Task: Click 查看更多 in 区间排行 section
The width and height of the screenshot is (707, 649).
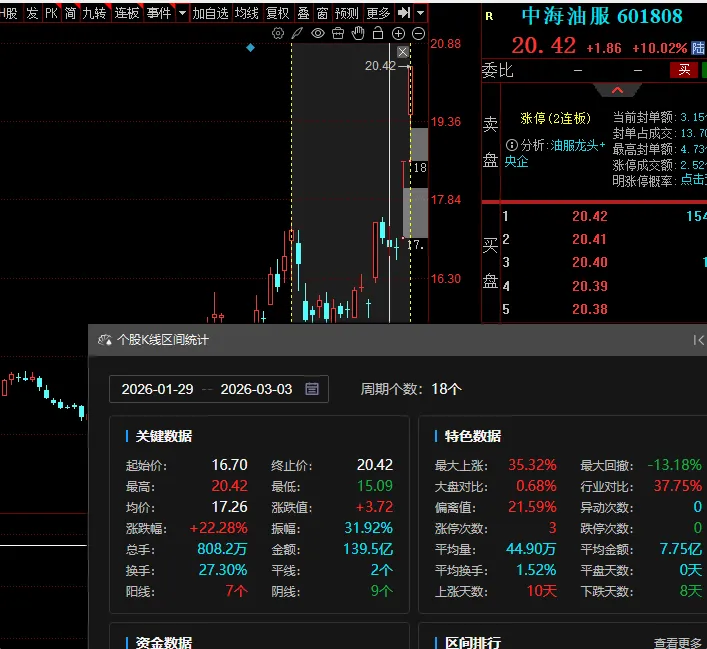Action: pyautogui.click(x=678, y=643)
